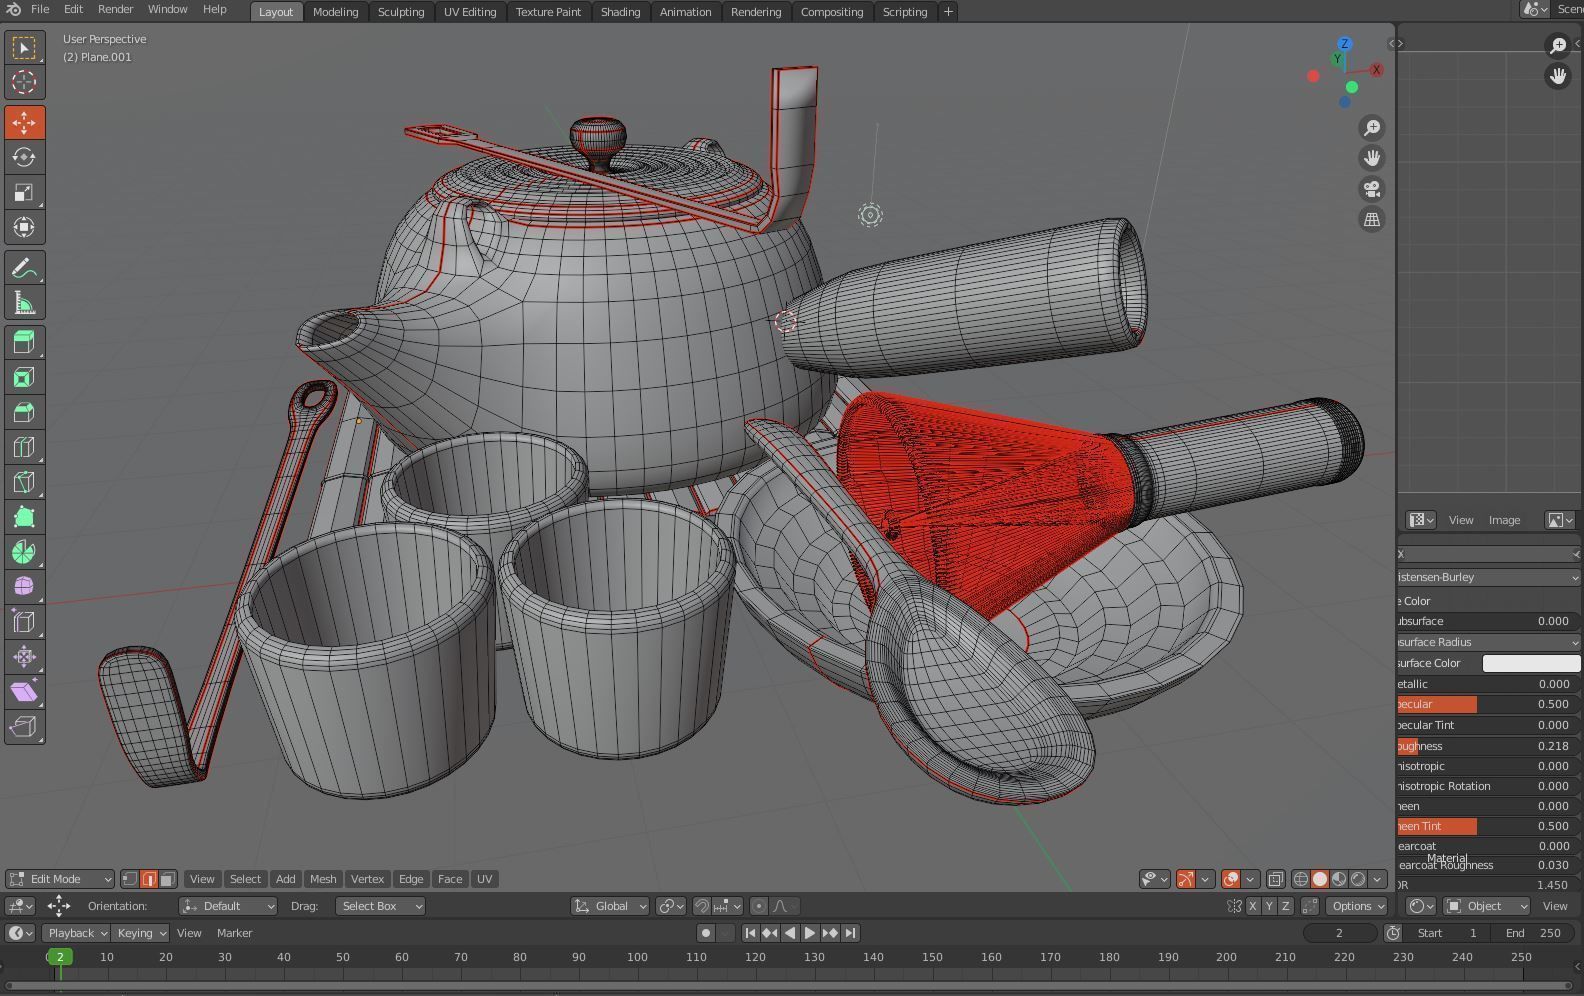Select the Measure tool
Screen dimensions: 1584x996
24,303
